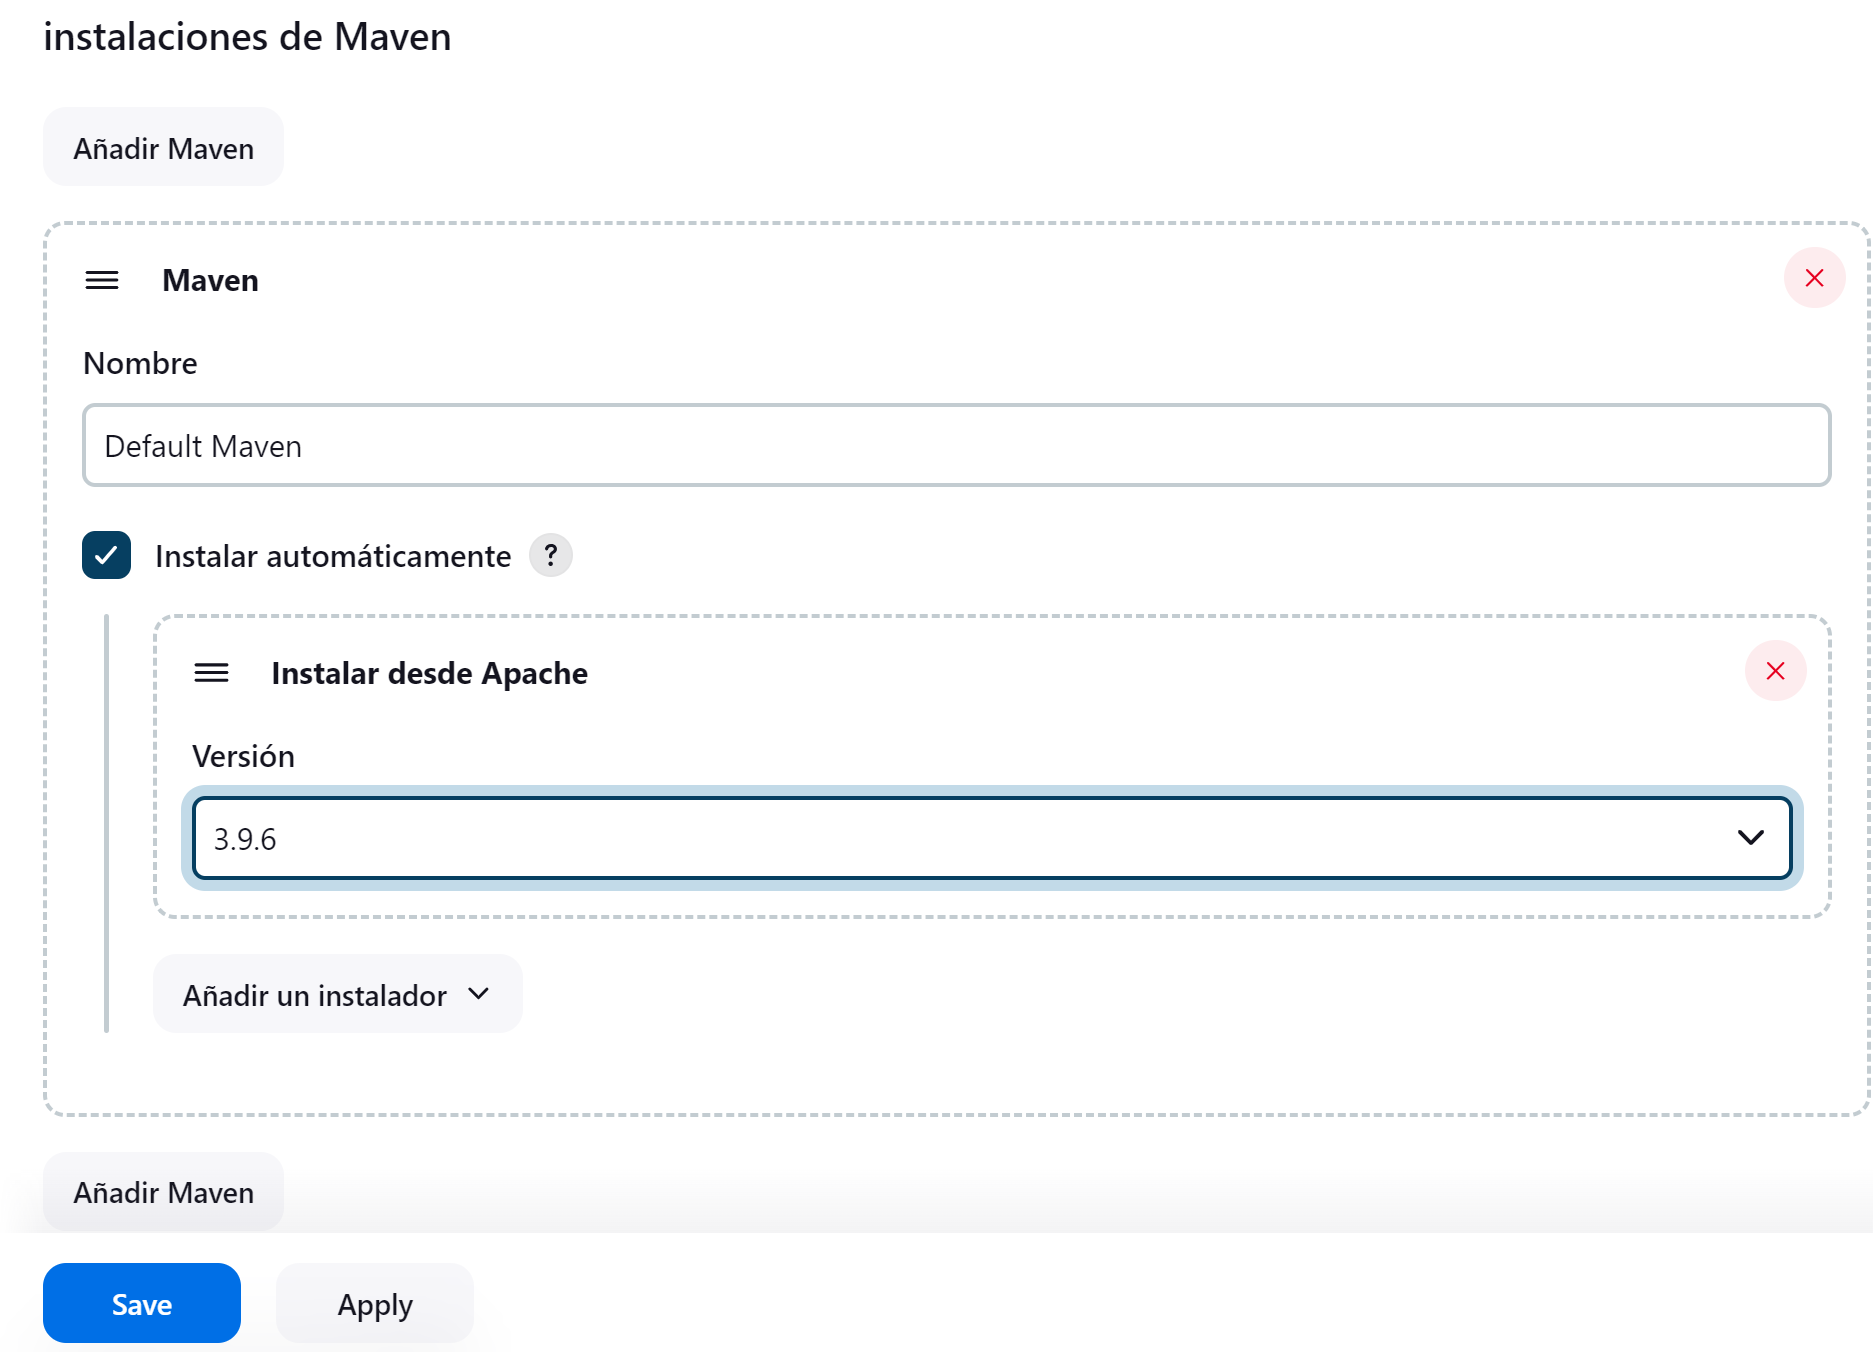Select the version dropdown chevron
The height and width of the screenshot is (1352, 1873).
1750,838
